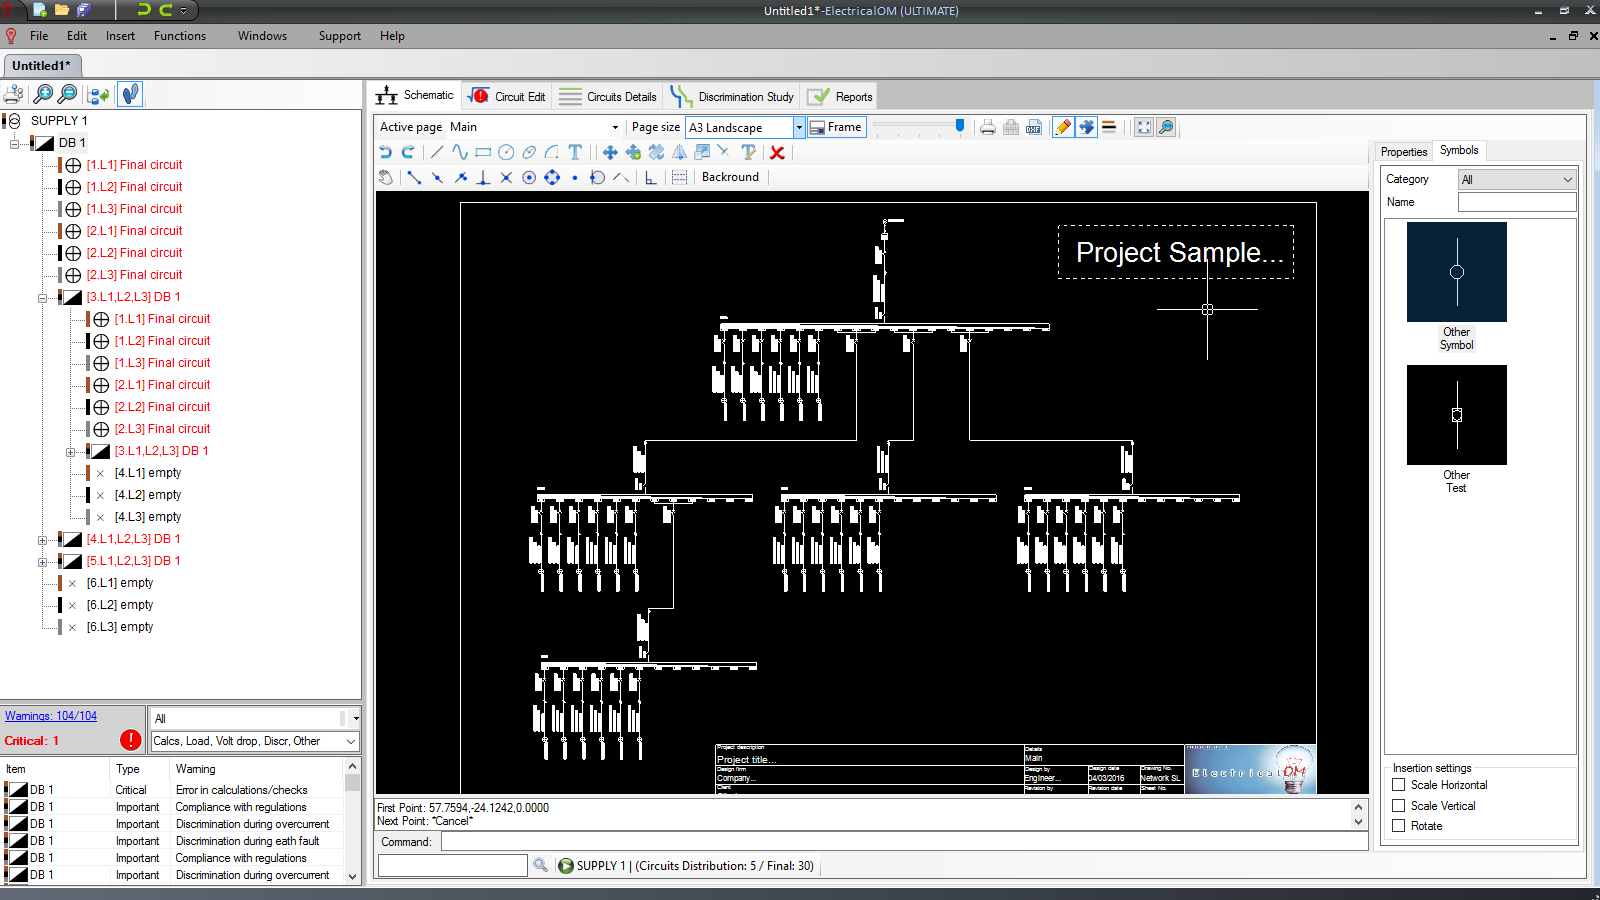Open the Warnings: 104/104 link
The height and width of the screenshot is (900, 1600).
51,716
